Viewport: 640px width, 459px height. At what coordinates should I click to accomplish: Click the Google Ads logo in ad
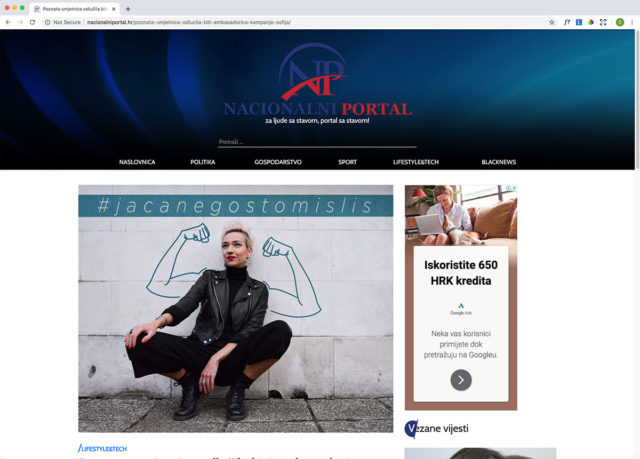point(461,309)
